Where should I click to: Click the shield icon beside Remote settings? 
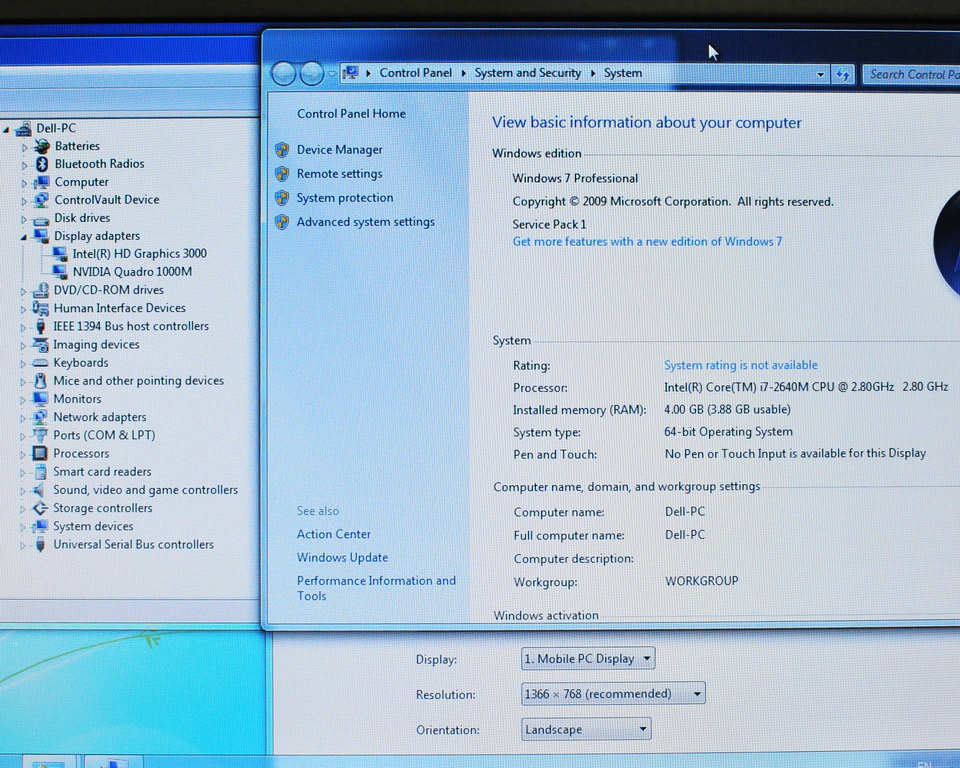click(282, 174)
